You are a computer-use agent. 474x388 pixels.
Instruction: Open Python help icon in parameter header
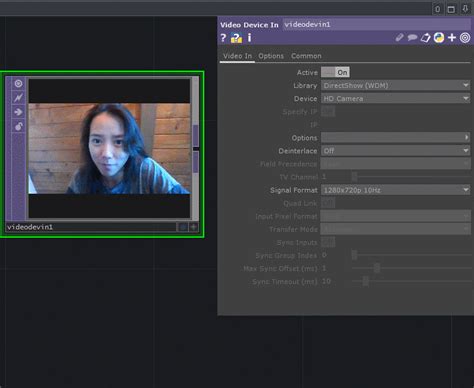[236, 38]
